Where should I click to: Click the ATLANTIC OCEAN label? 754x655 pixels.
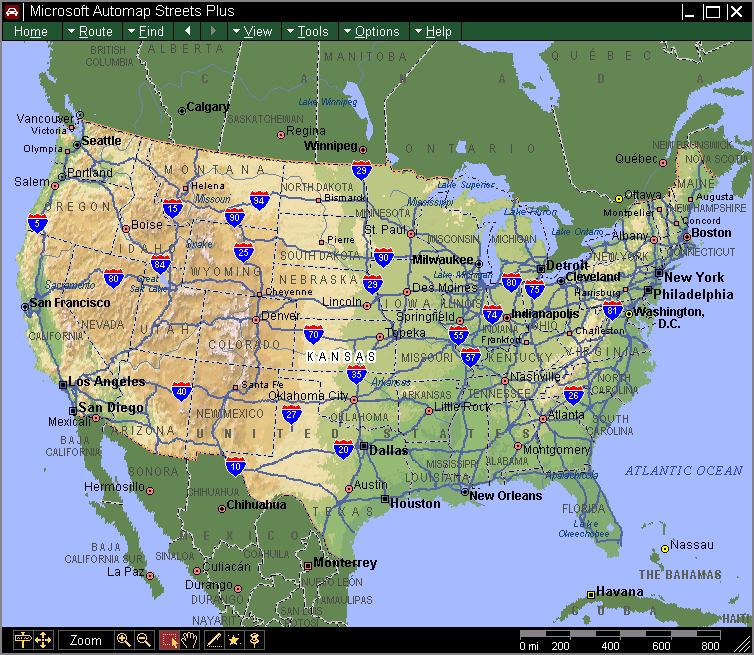[x=684, y=470]
